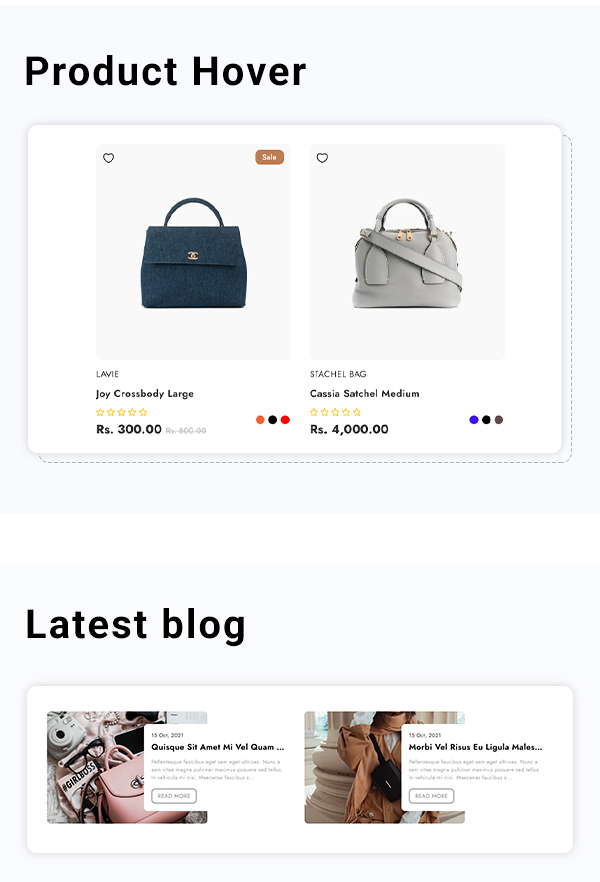Open the grey satchel product image
The width and height of the screenshot is (600, 882).
coord(407,252)
